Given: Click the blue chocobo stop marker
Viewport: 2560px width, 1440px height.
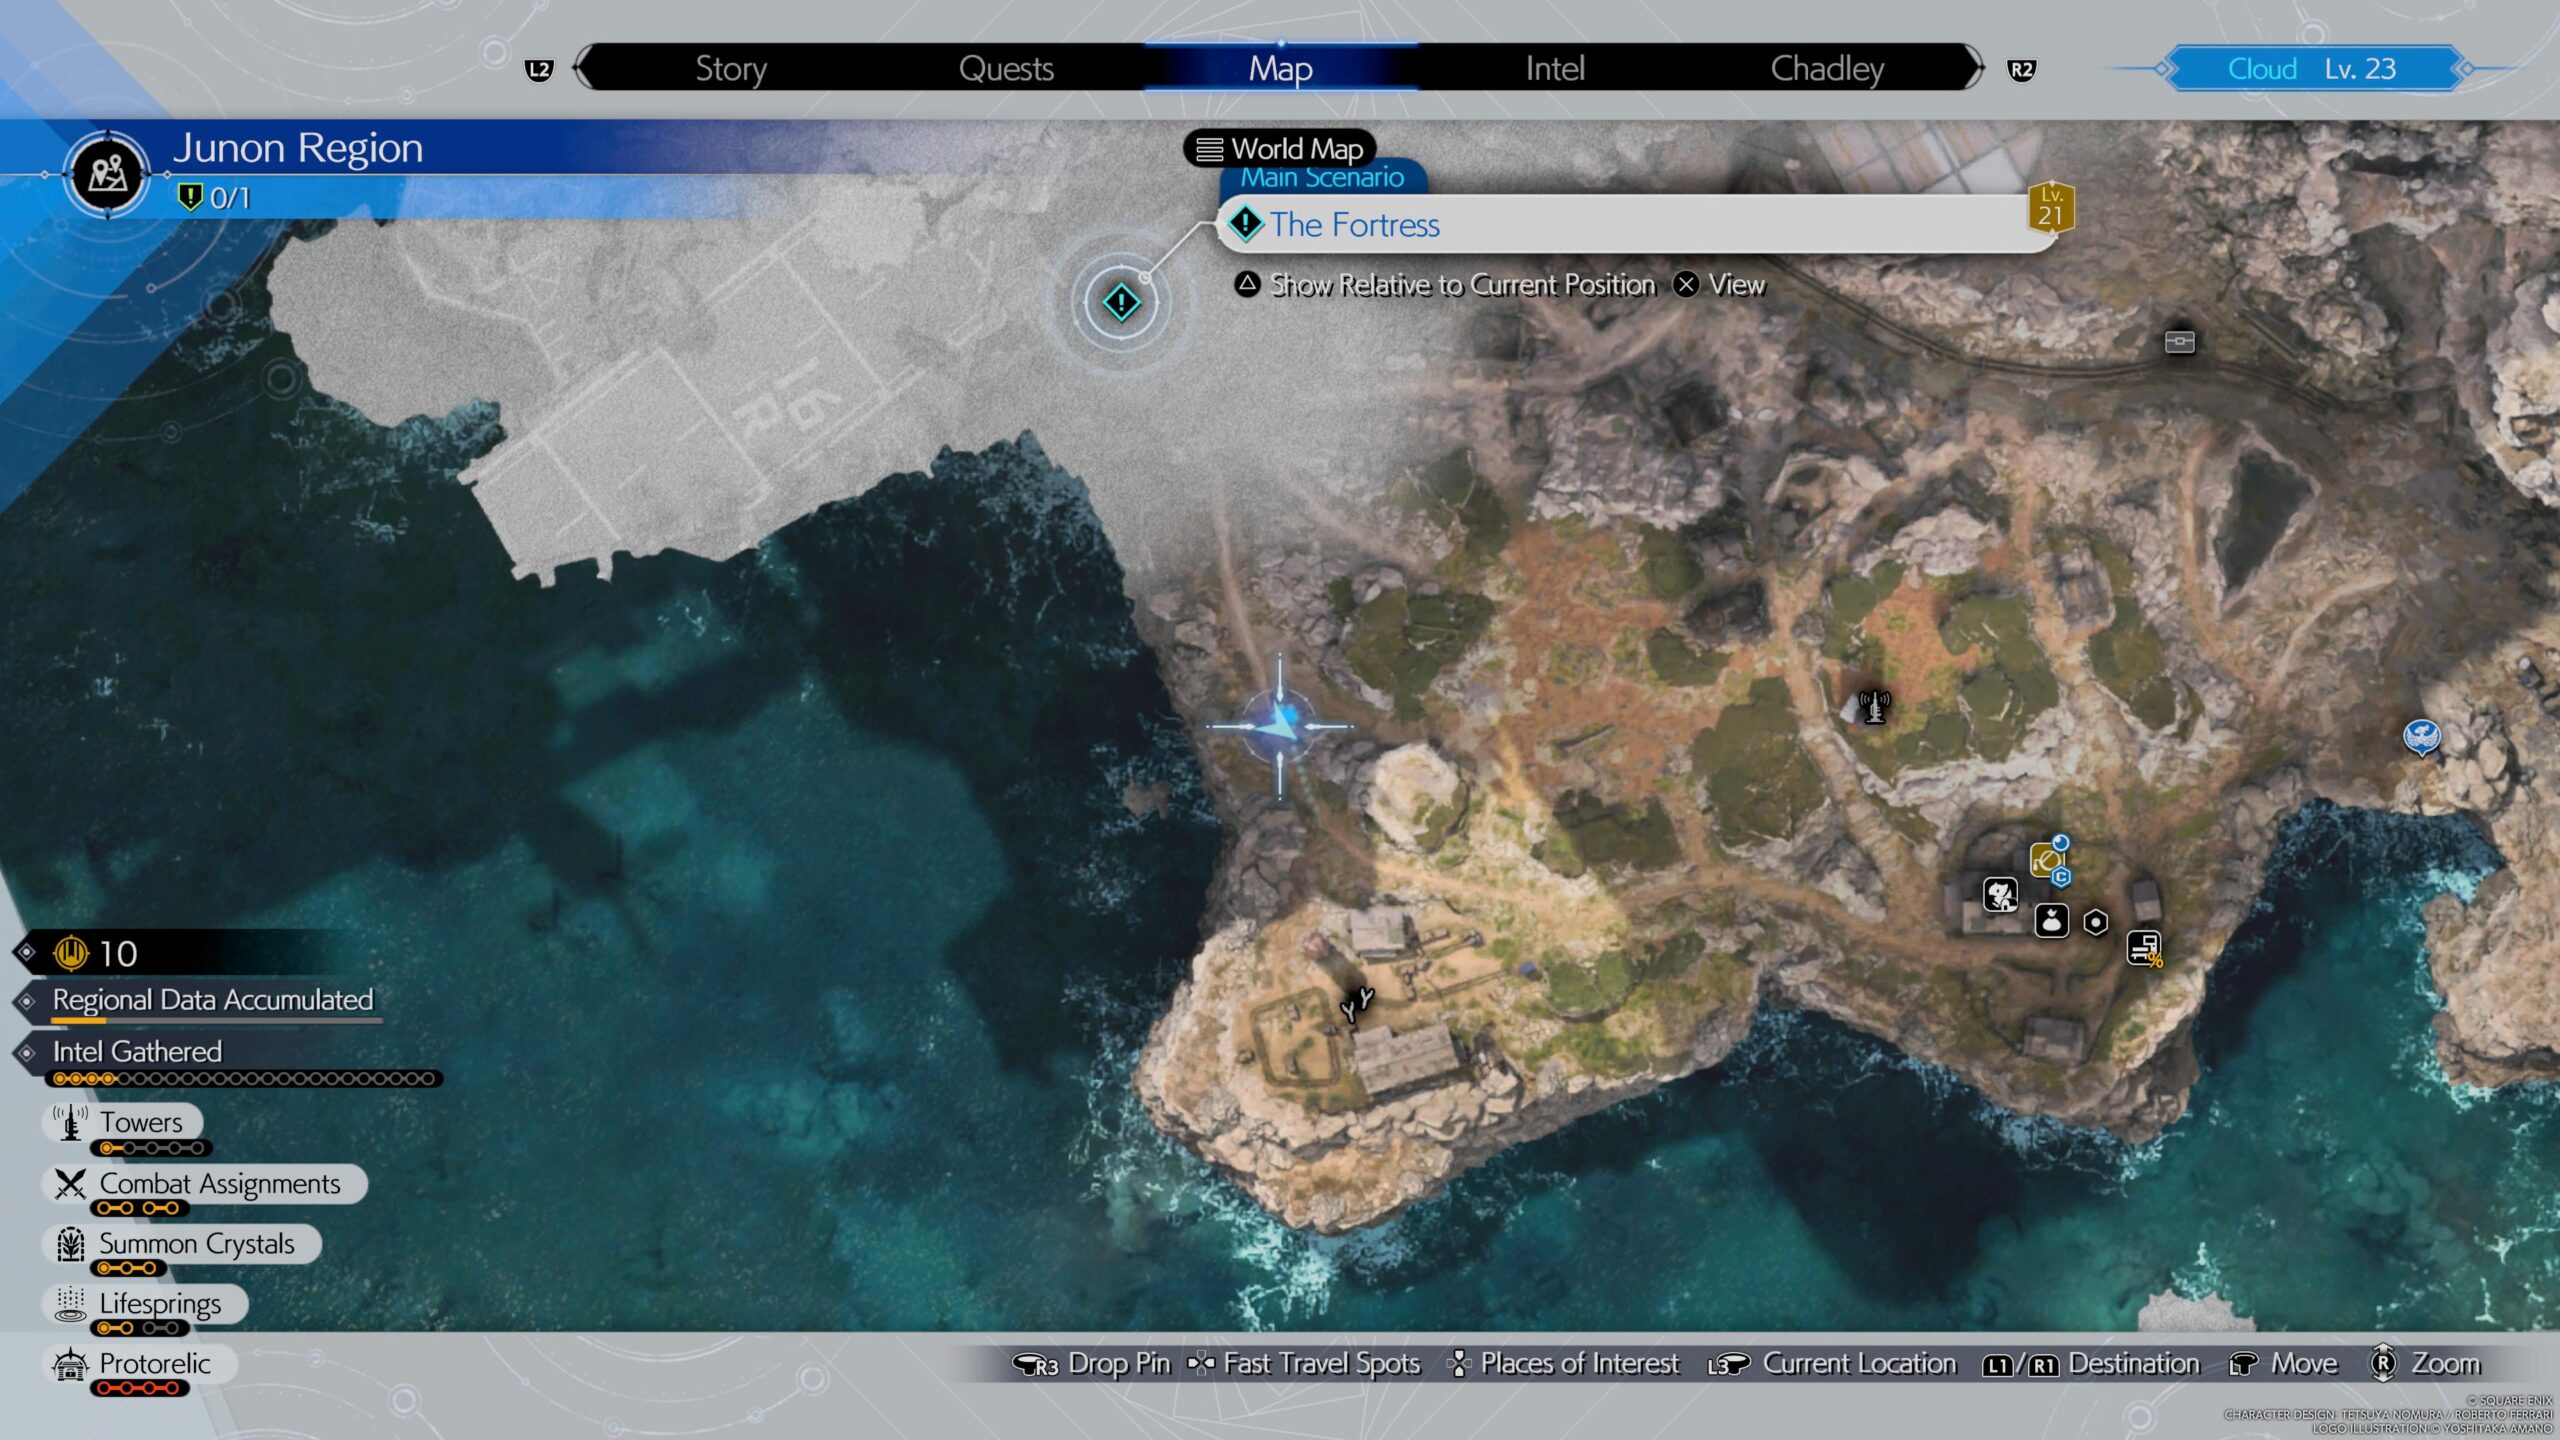Looking at the screenshot, I should coord(2421,738).
